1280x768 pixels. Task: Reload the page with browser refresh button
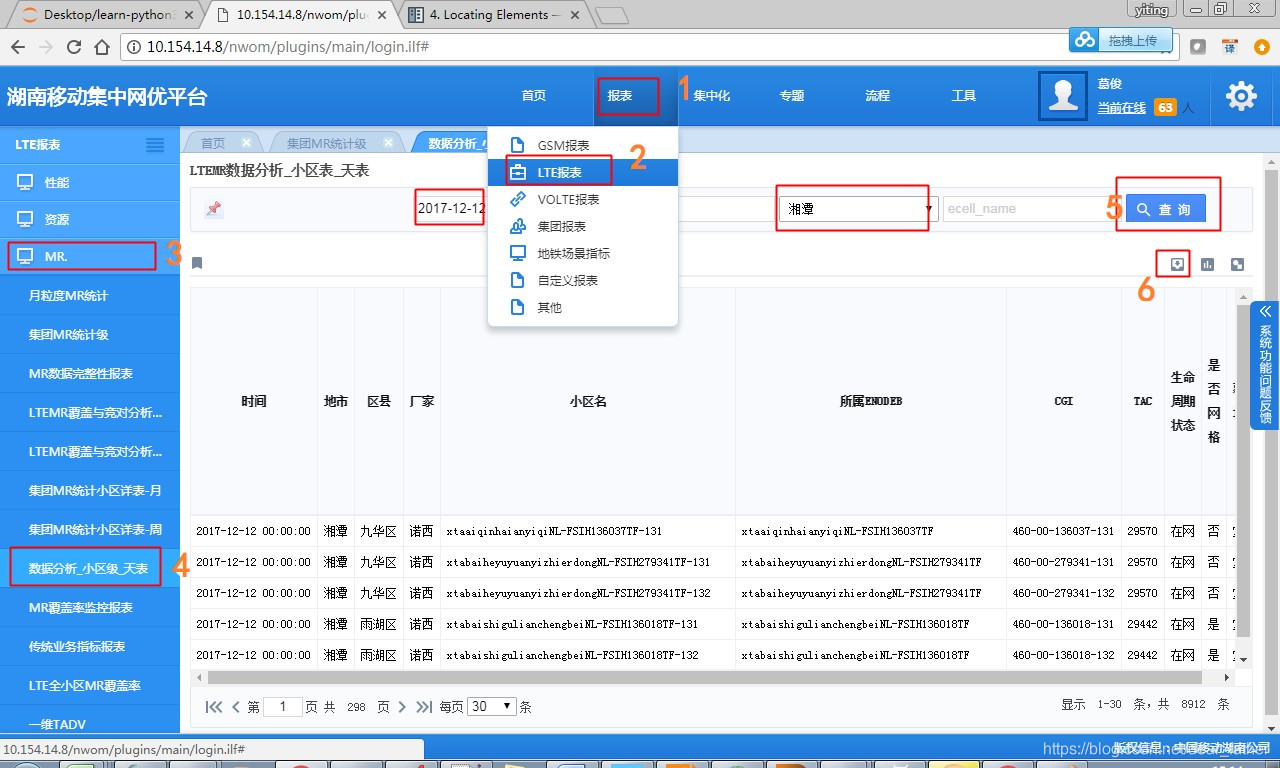point(74,46)
